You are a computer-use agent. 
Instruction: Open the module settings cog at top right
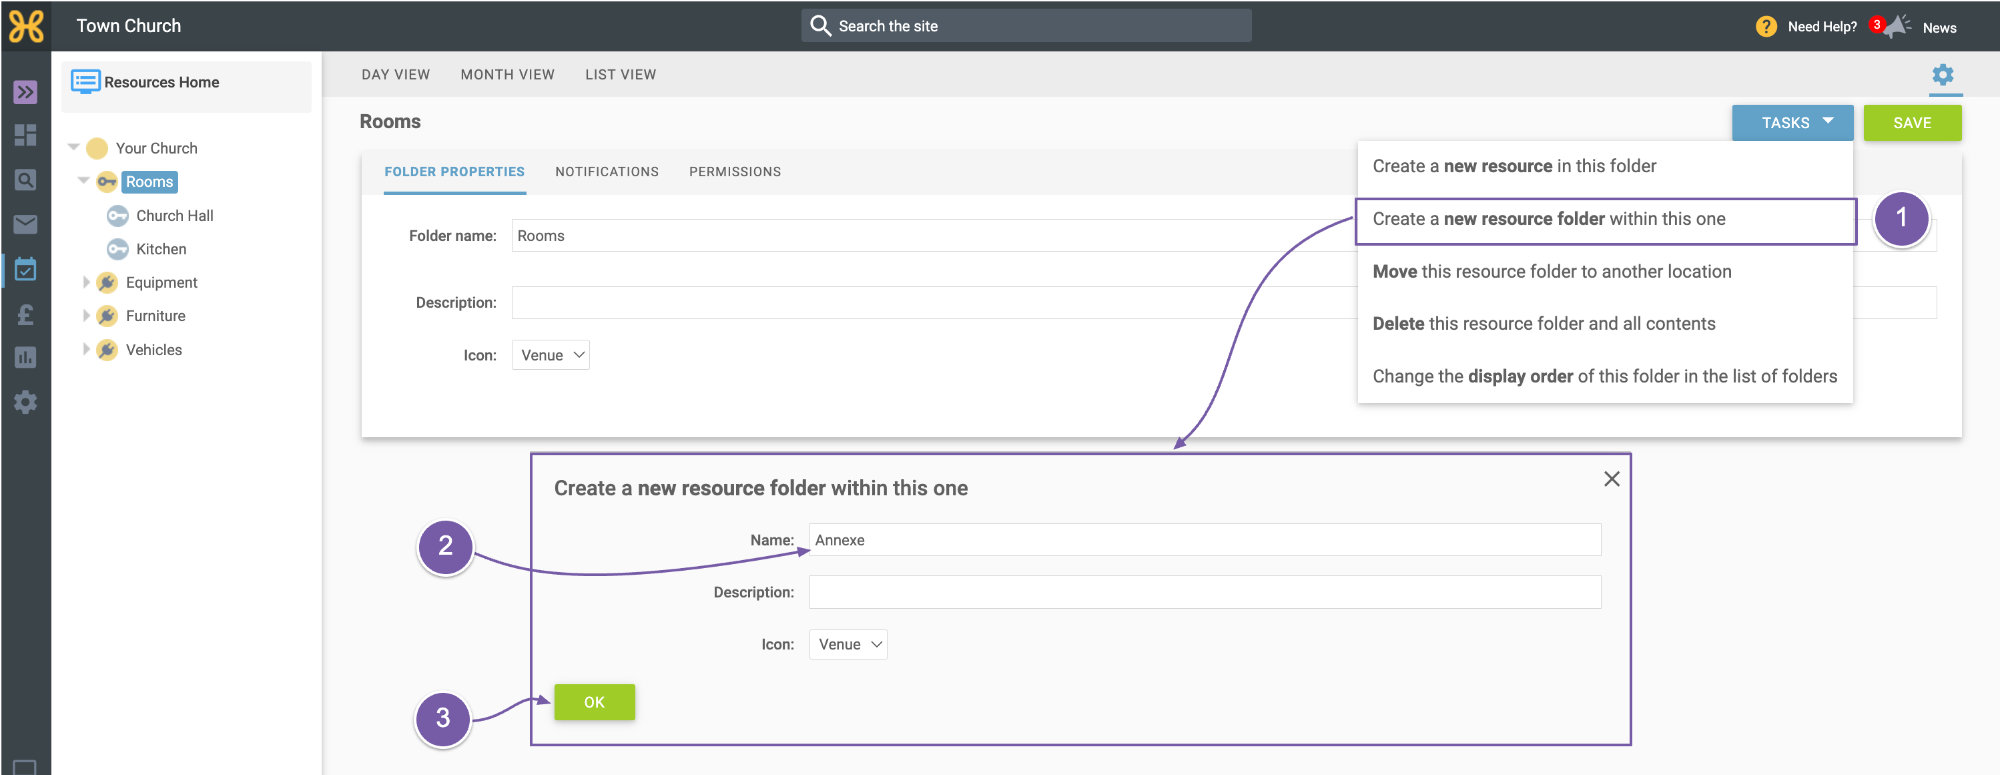pos(1942,75)
